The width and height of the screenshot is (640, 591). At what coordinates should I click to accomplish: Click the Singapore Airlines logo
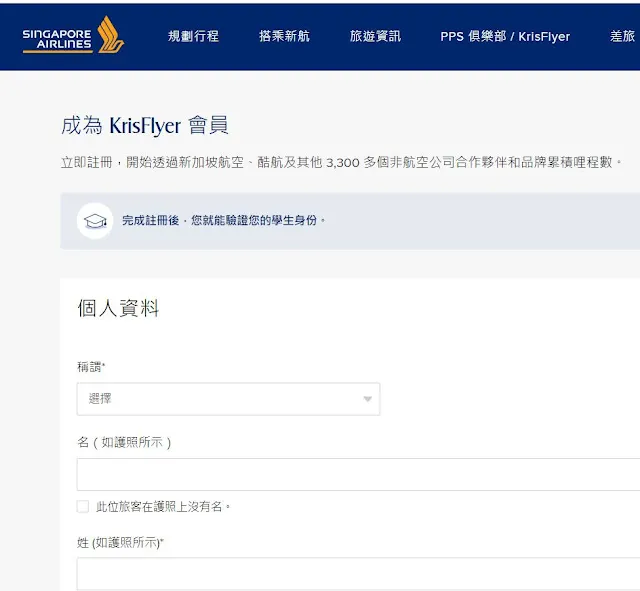pyautogui.click(x=73, y=36)
